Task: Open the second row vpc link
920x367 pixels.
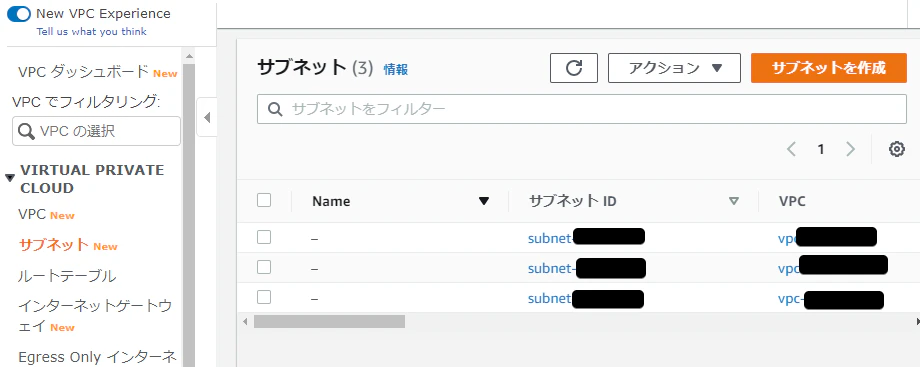Action: coord(833,266)
